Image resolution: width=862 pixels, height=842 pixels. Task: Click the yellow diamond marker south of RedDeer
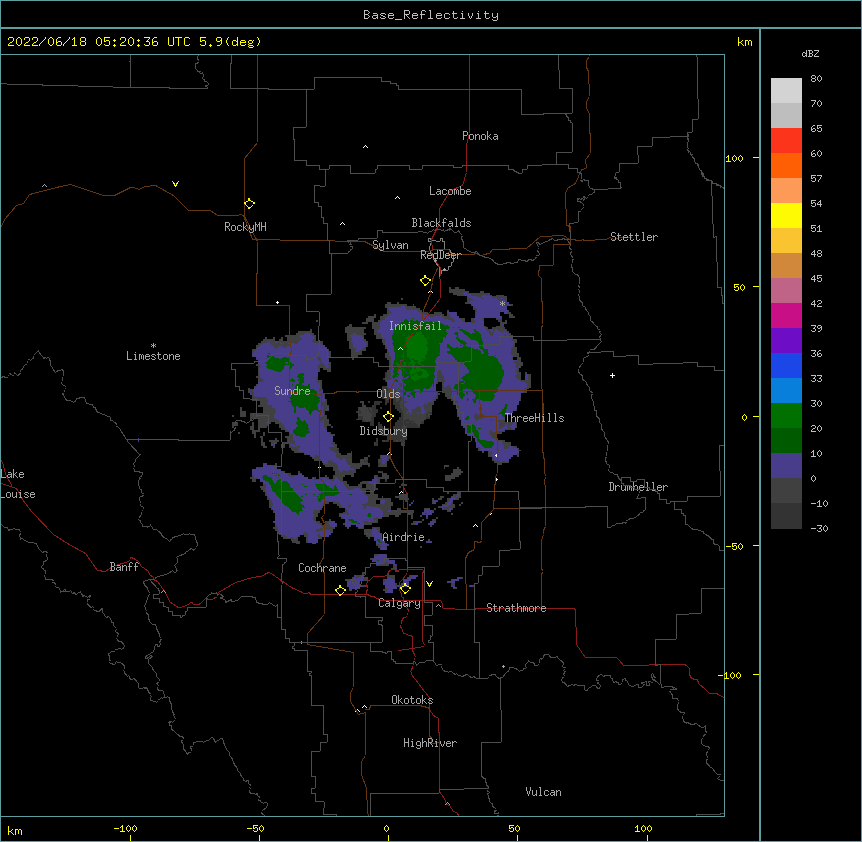point(425,281)
